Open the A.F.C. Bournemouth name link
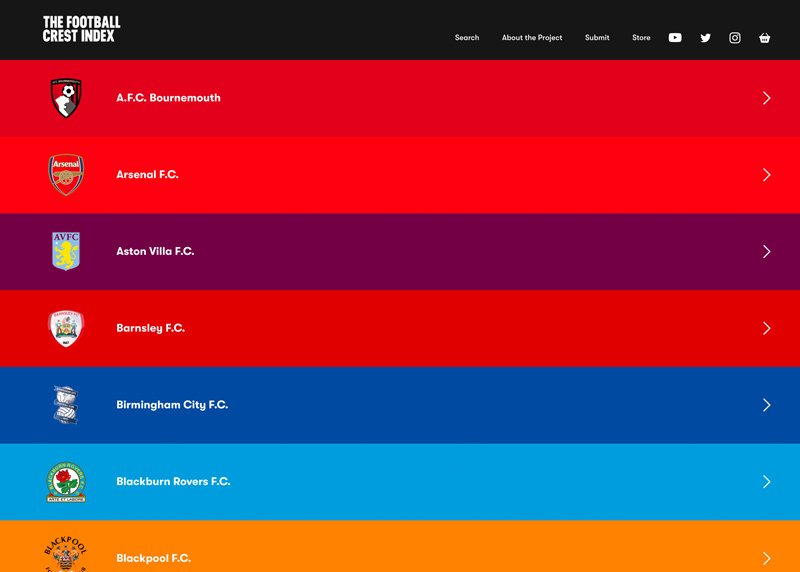The height and width of the screenshot is (572, 800). pos(168,98)
